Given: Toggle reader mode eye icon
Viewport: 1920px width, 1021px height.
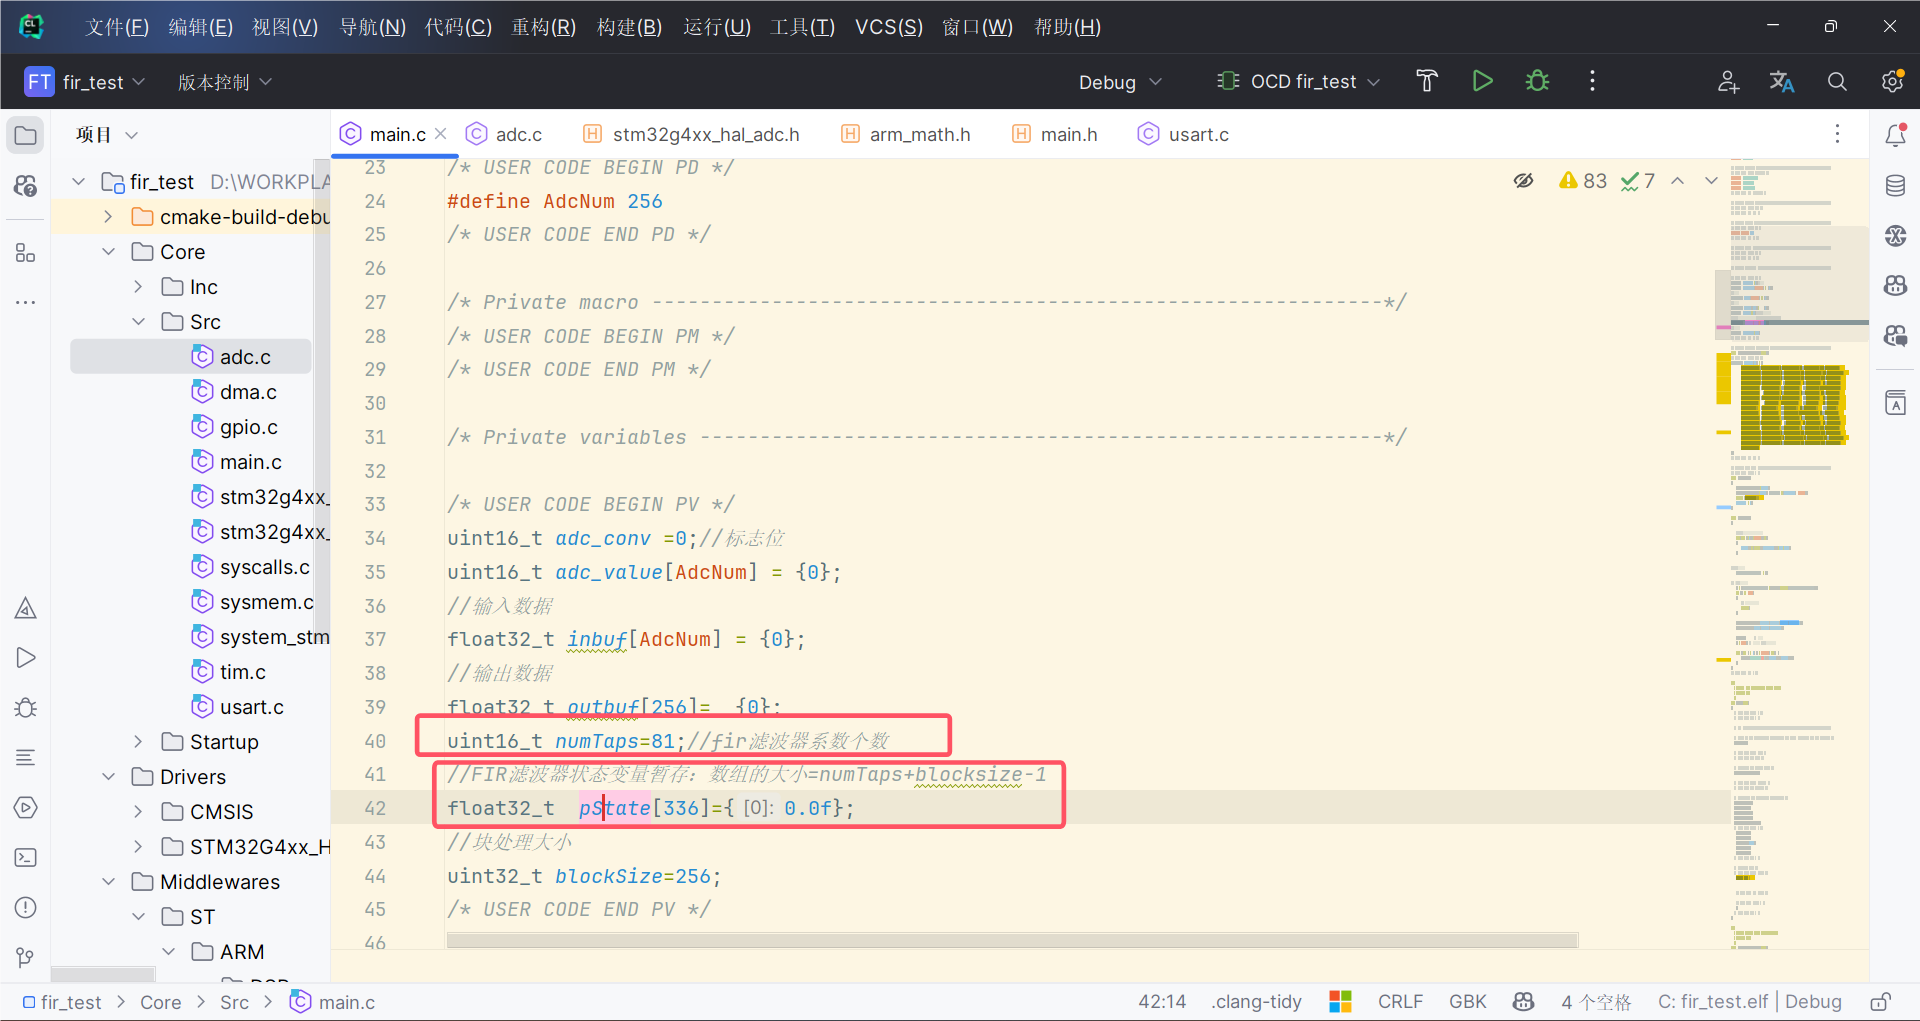Looking at the screenshot, I should (x=1523, y=181).
